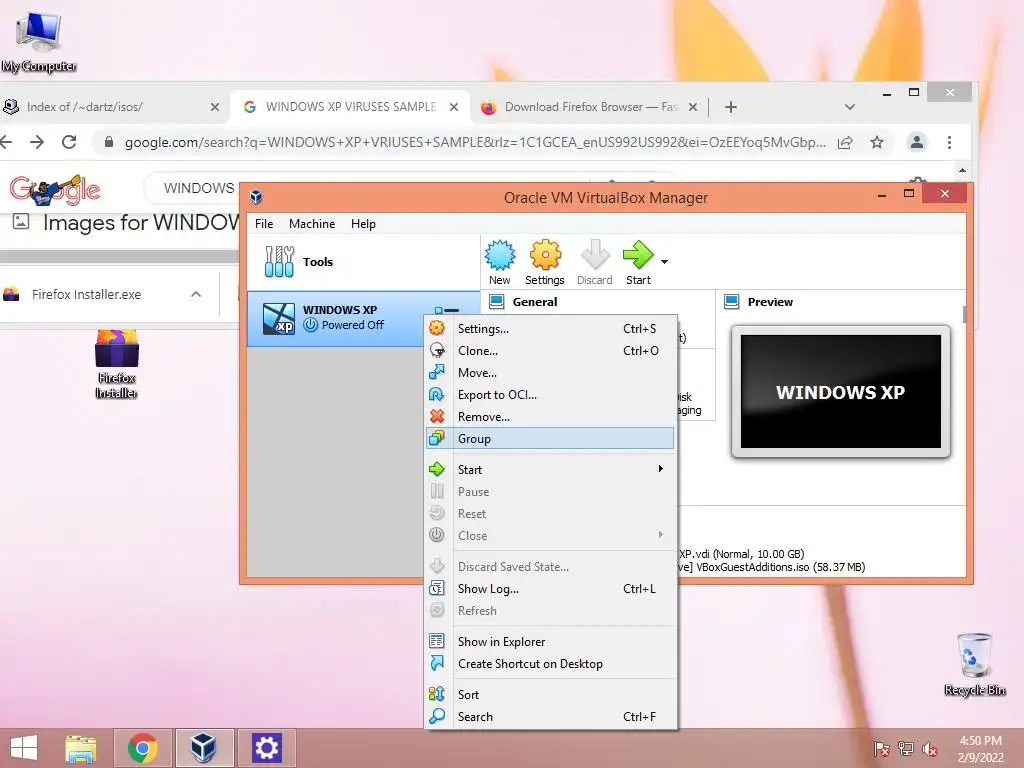Click the Google search box
This screenshot has height=768, width=1024.
coord(193,188)
